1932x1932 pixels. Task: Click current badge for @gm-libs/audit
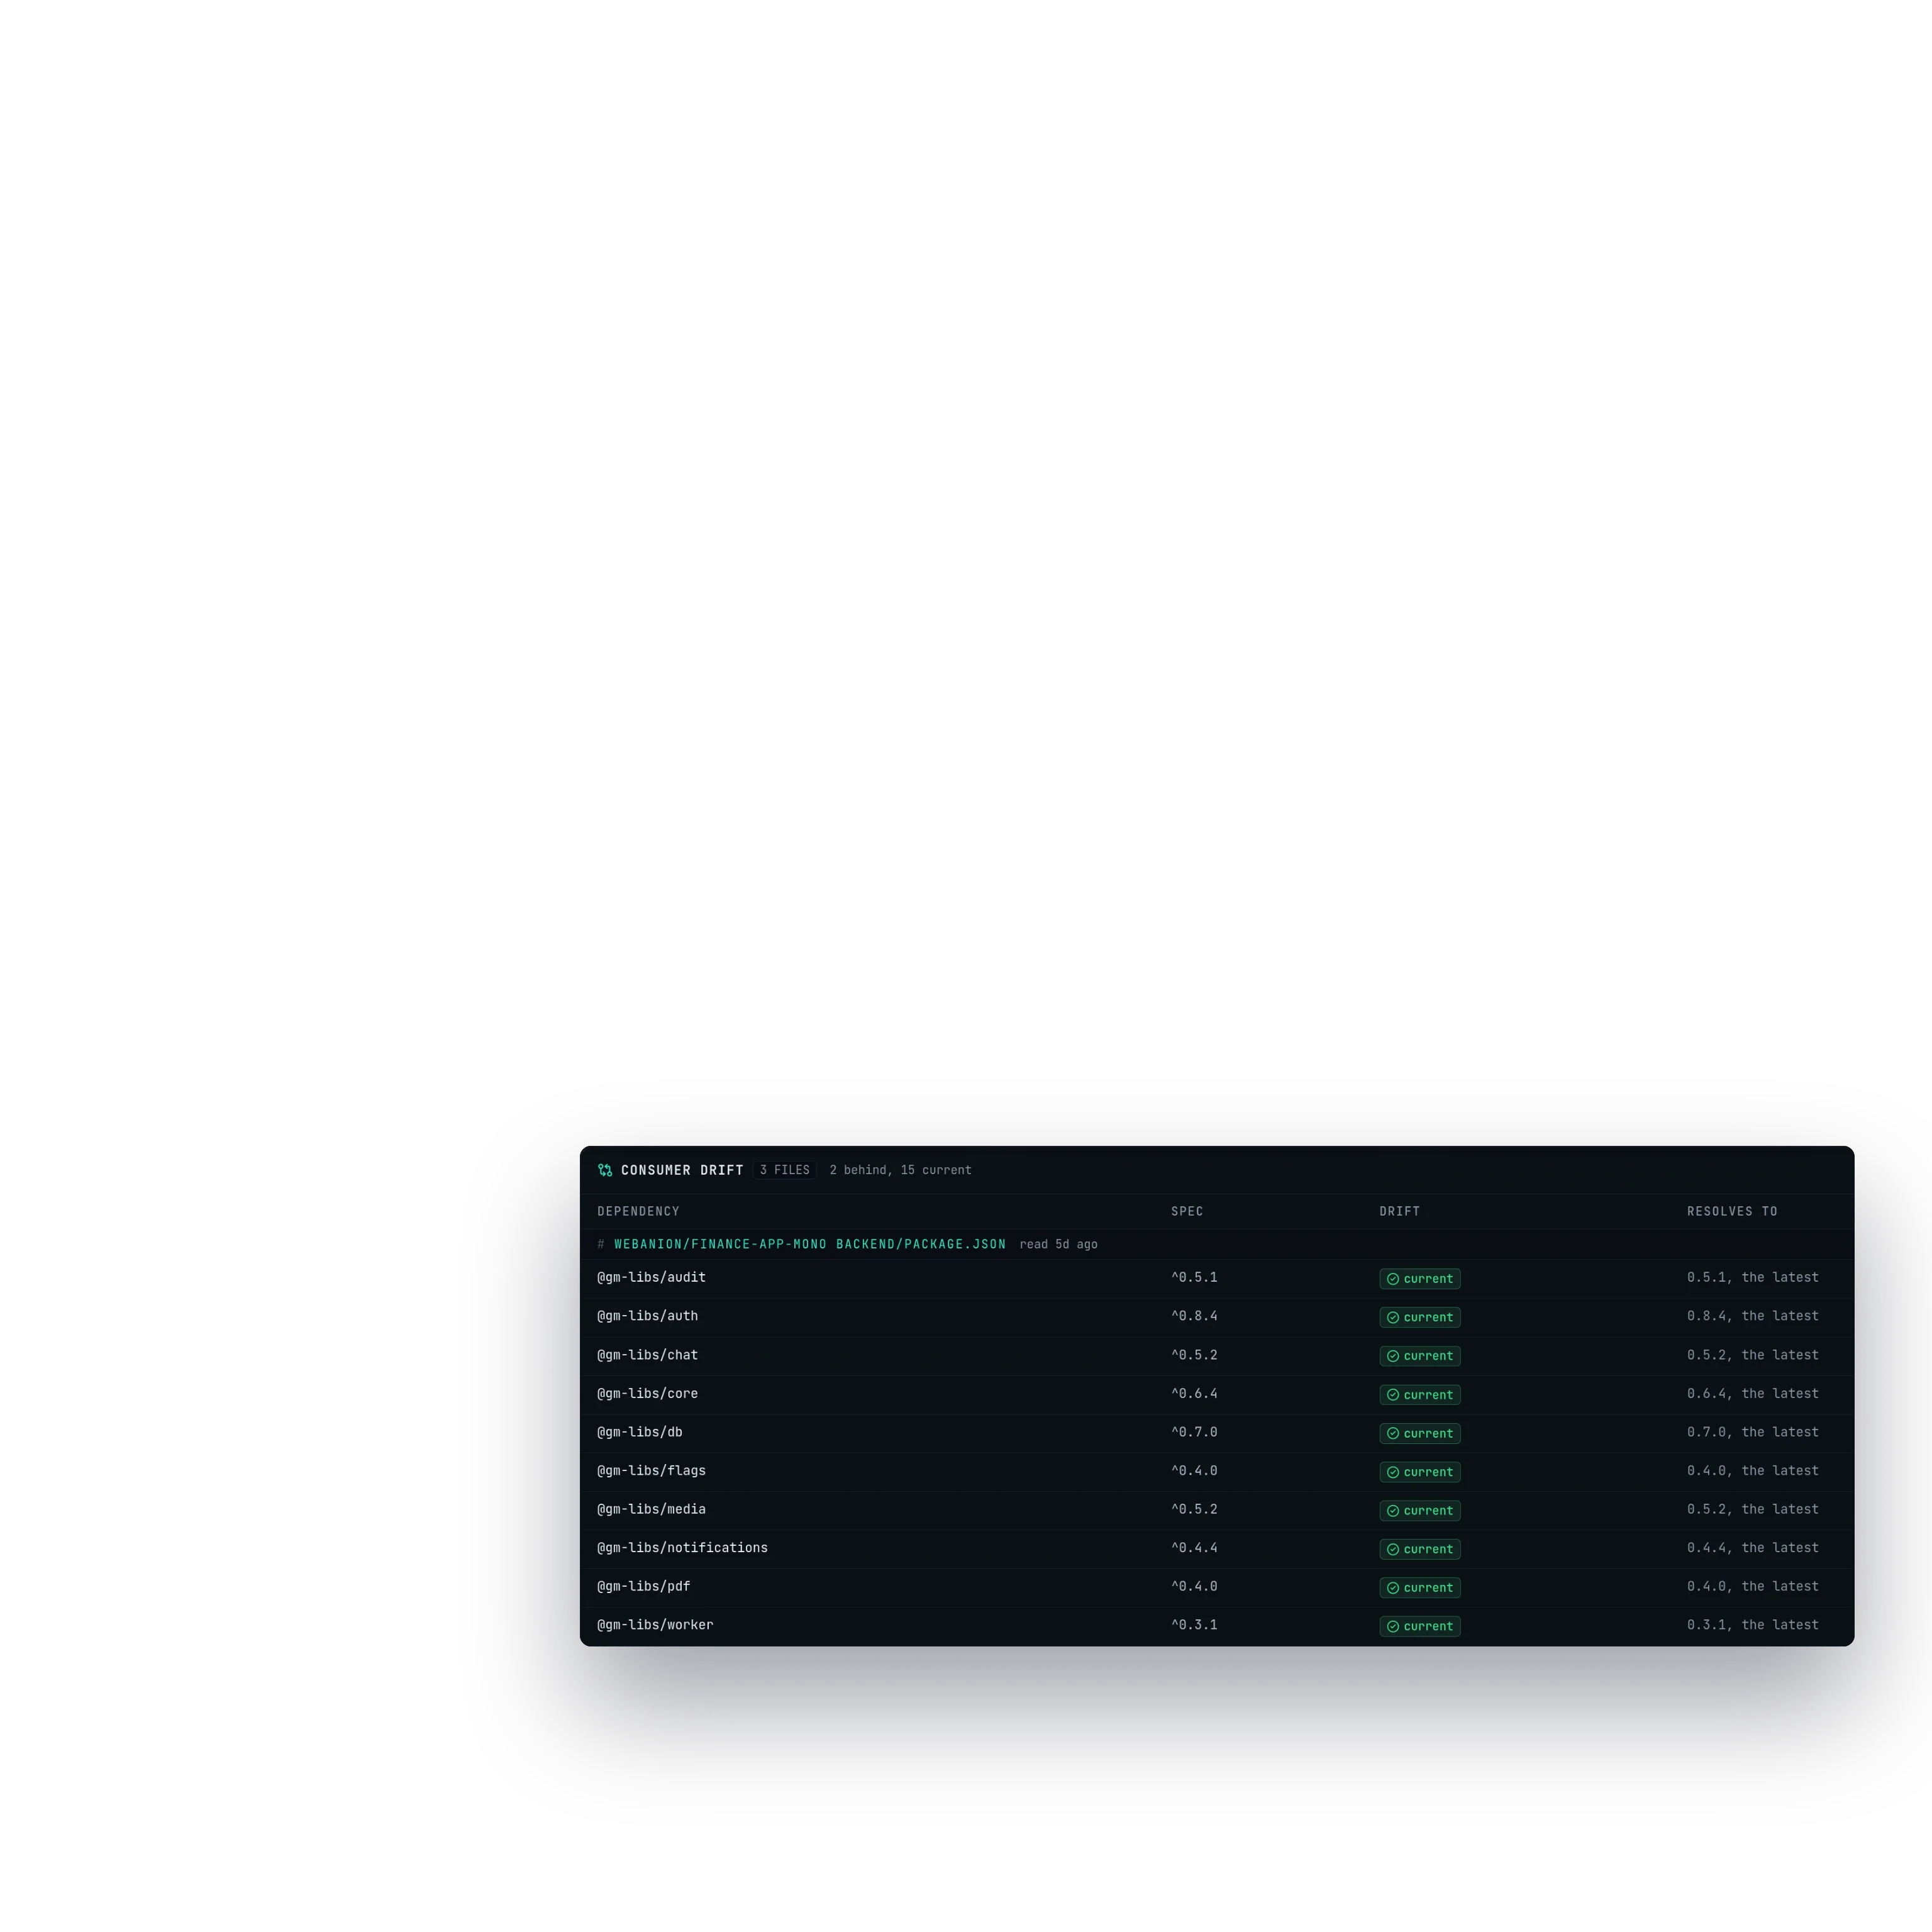pyautogui.click(x=1420, y=1279)
